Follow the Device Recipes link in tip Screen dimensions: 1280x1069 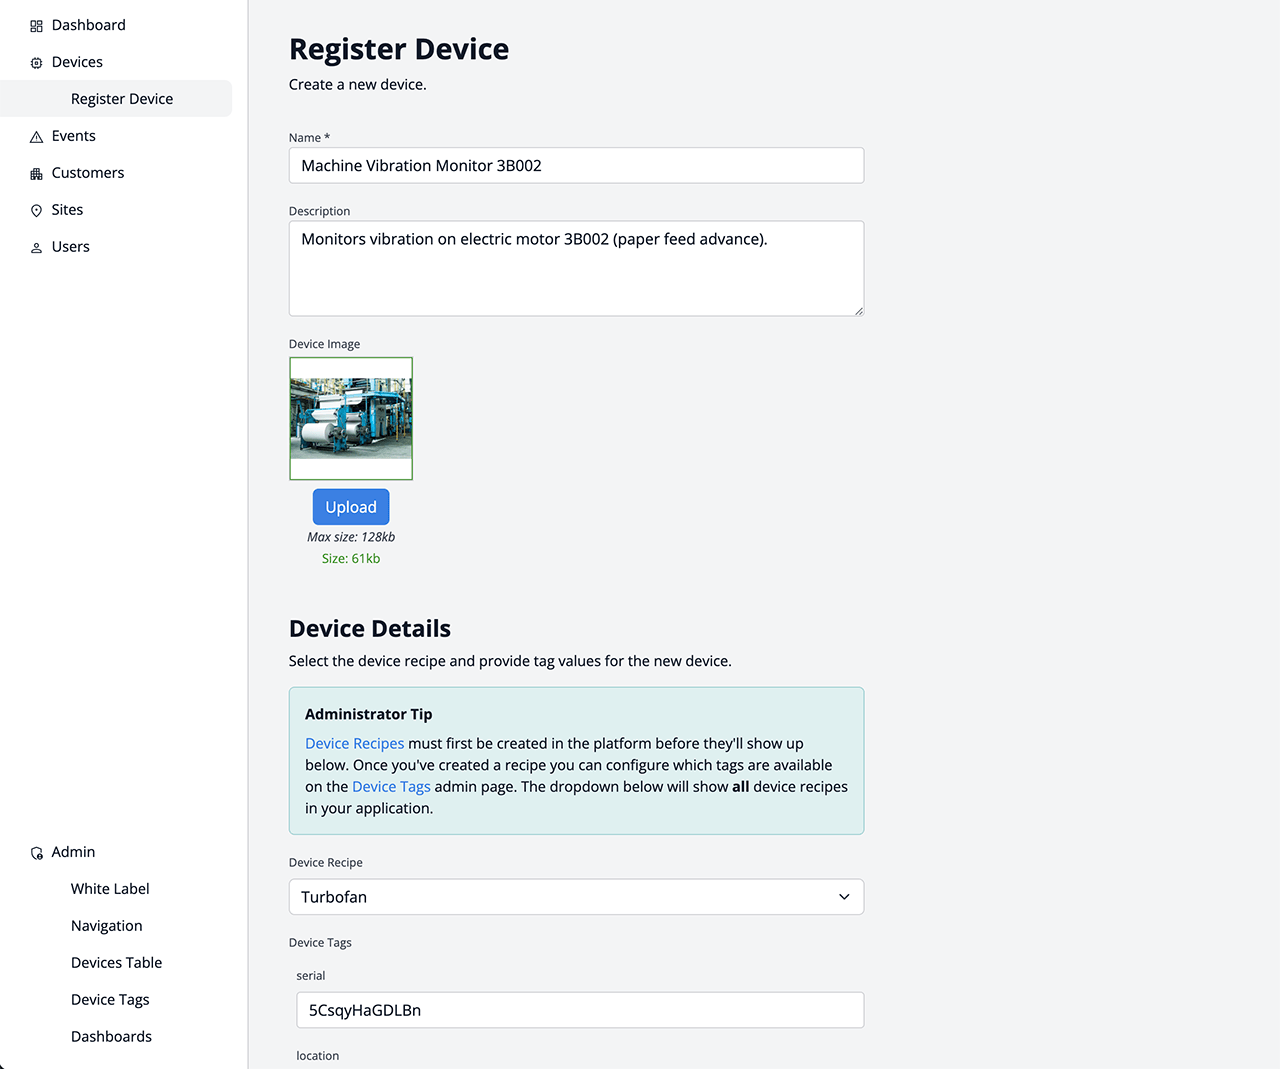[x=354, y=744]
